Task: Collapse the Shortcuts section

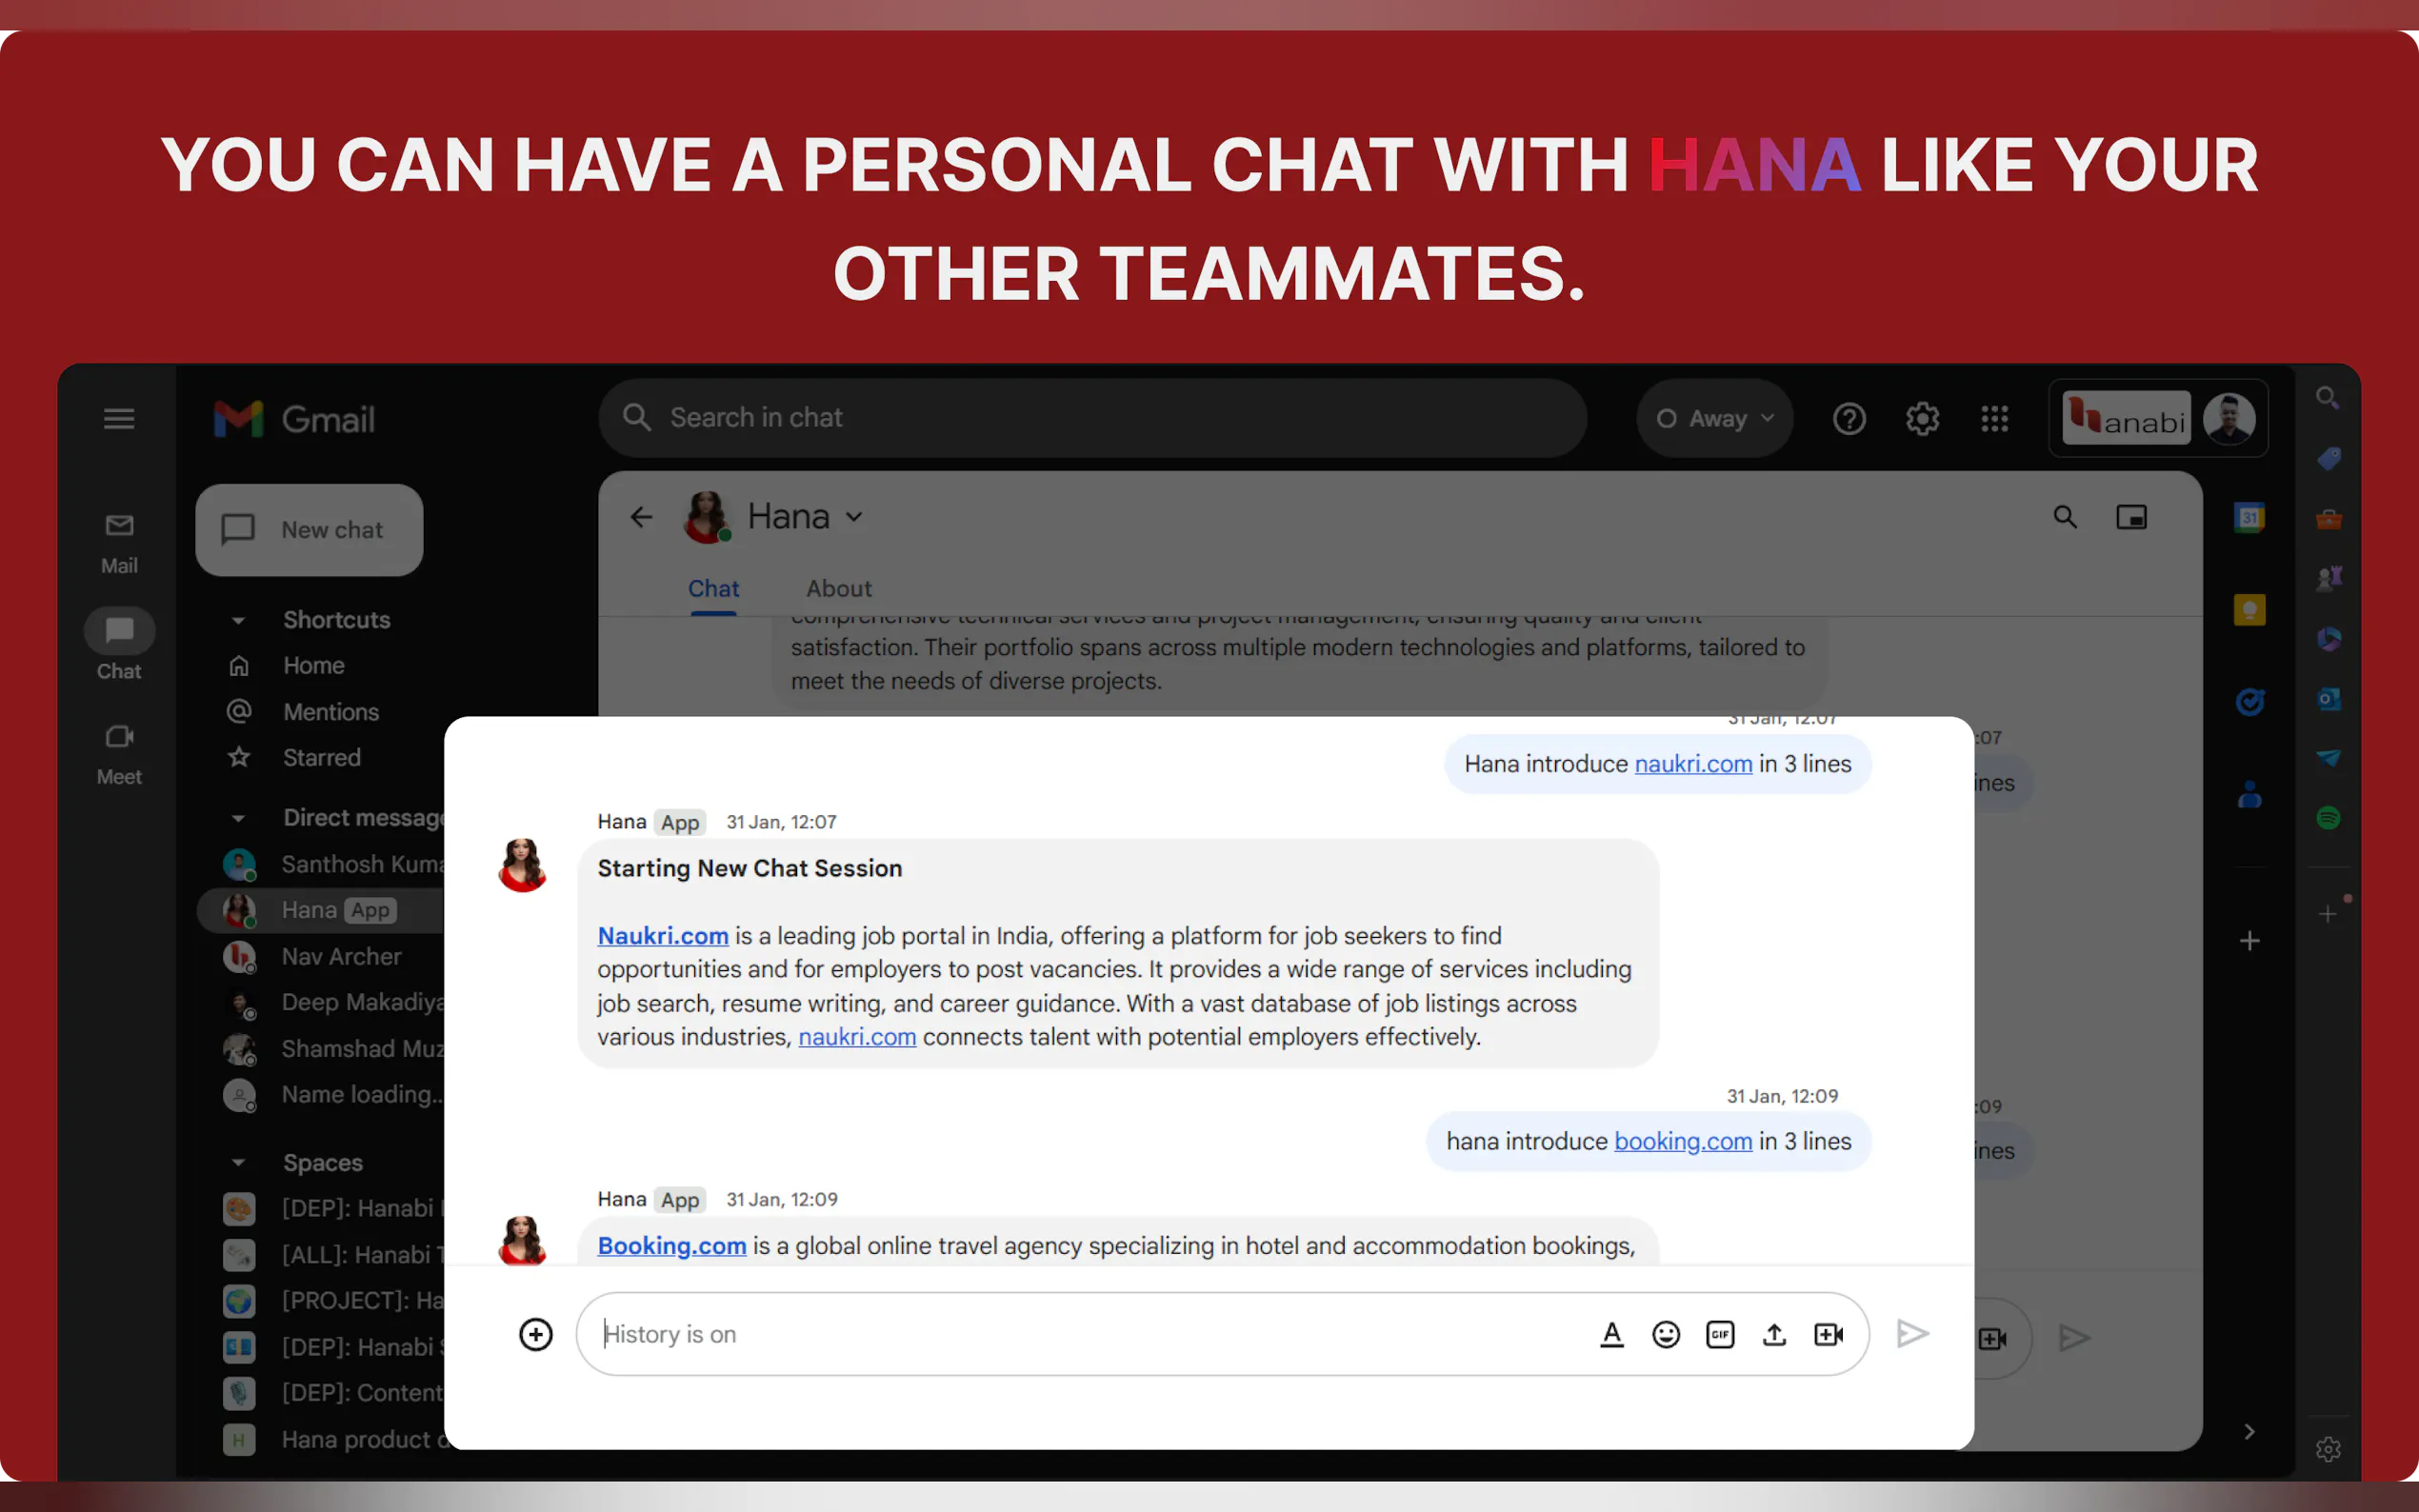Action: (238, 620)
